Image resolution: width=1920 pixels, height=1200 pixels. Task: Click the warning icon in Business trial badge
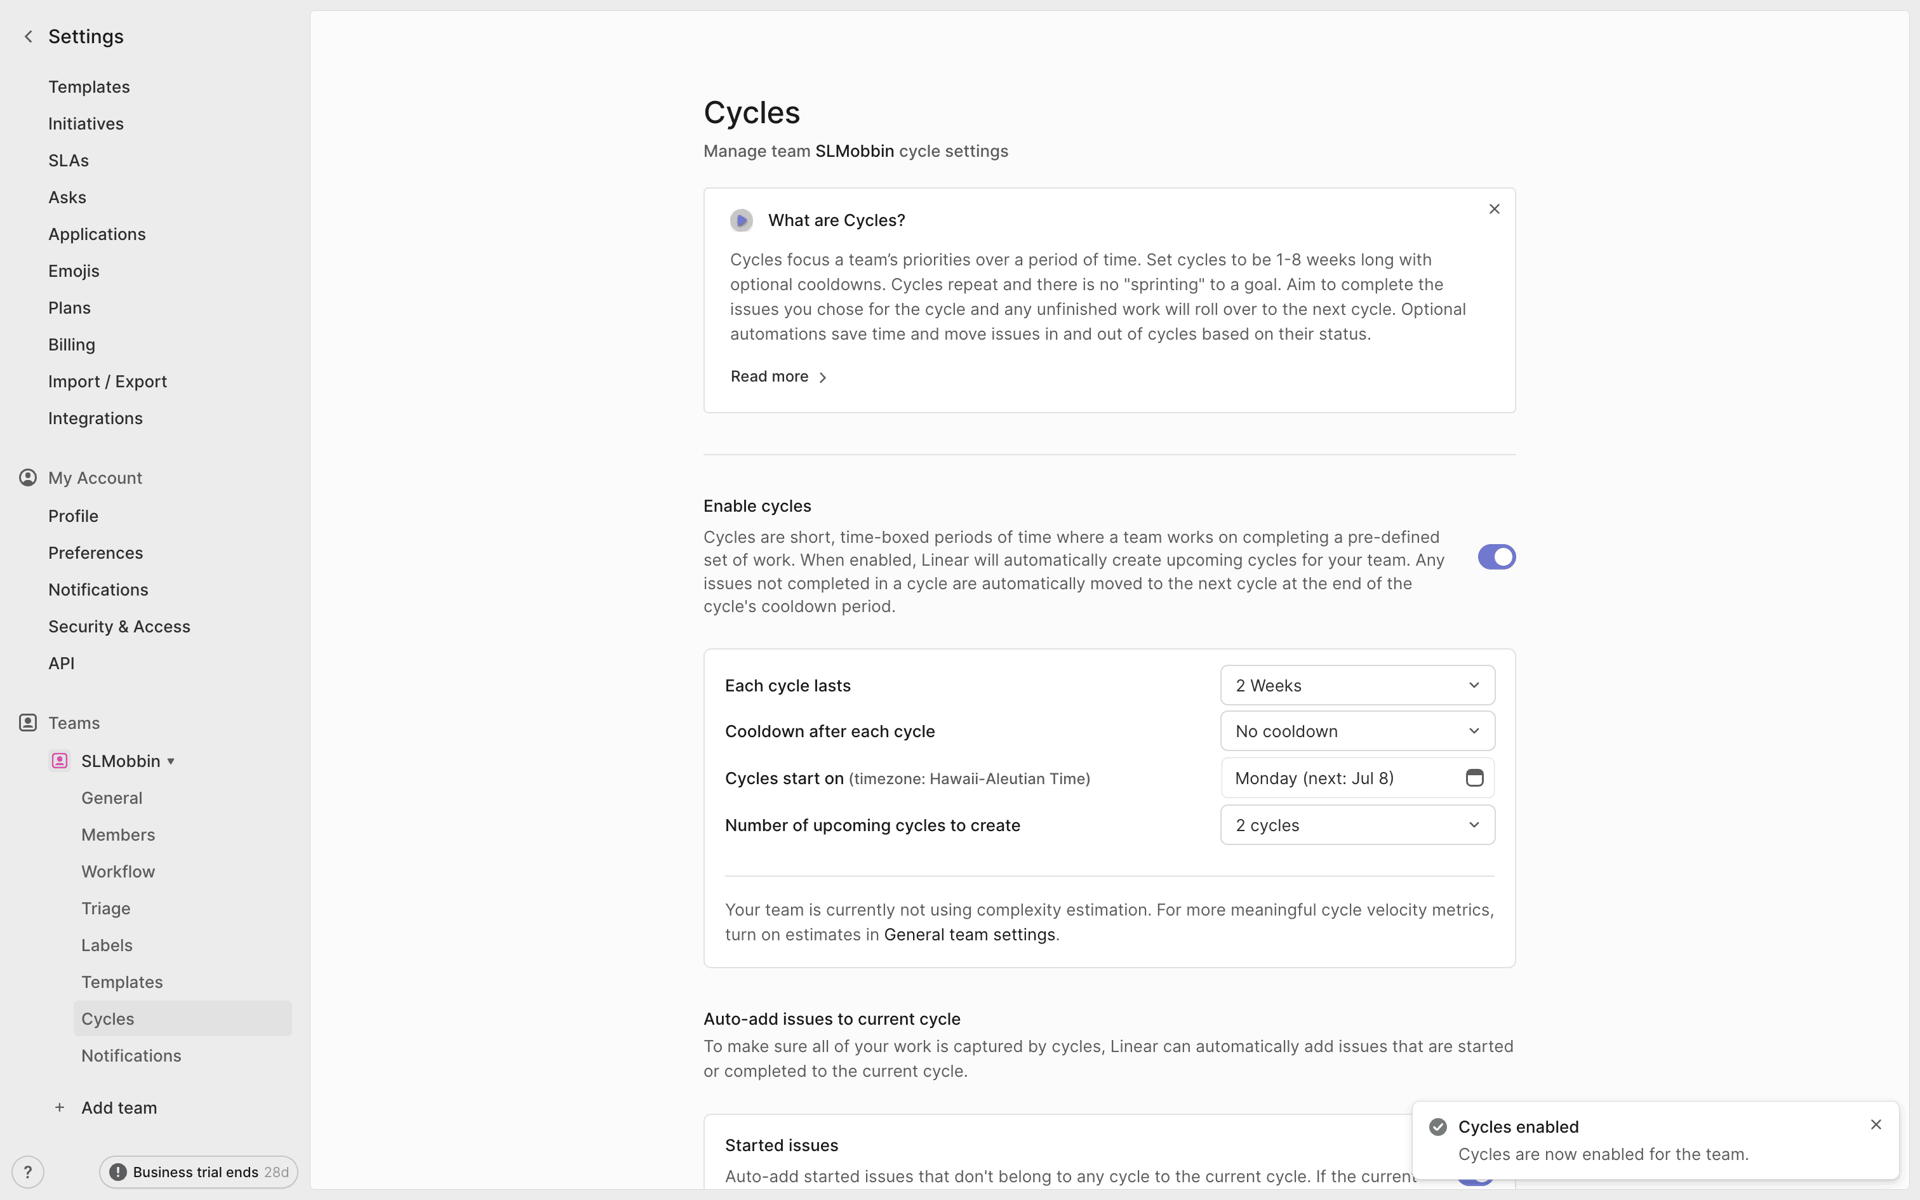(x=118, y=1172)
